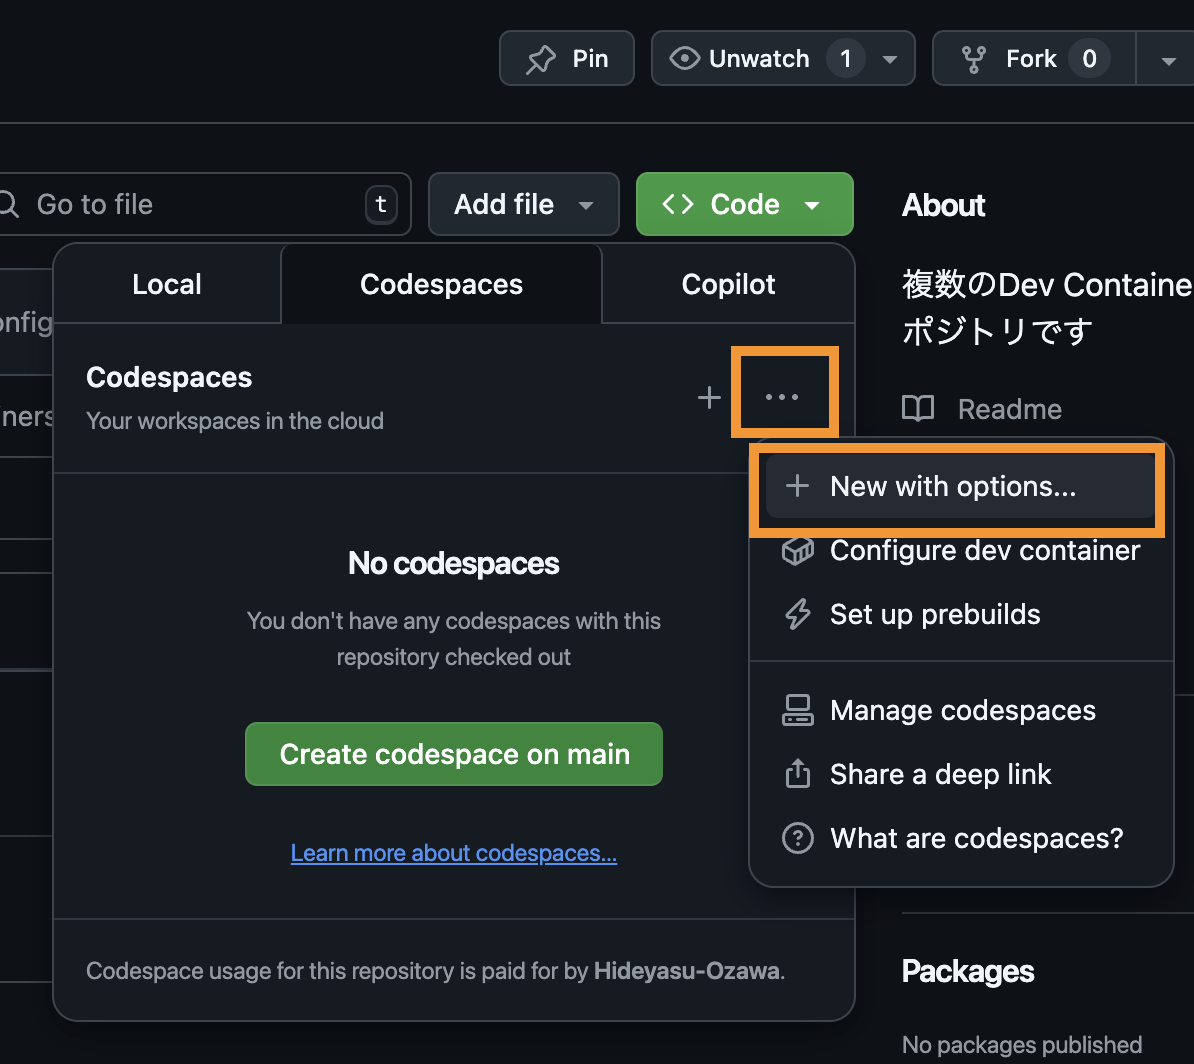
Task: Click the Fork button
Action: tap(1034, 59)
